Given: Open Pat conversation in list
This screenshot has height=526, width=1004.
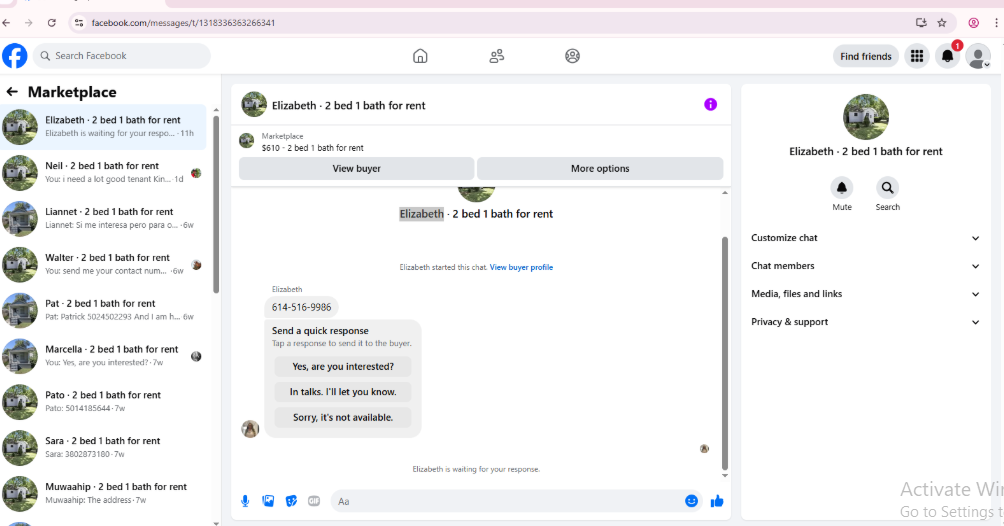Looking at the screenshot, I should point(104,310).
